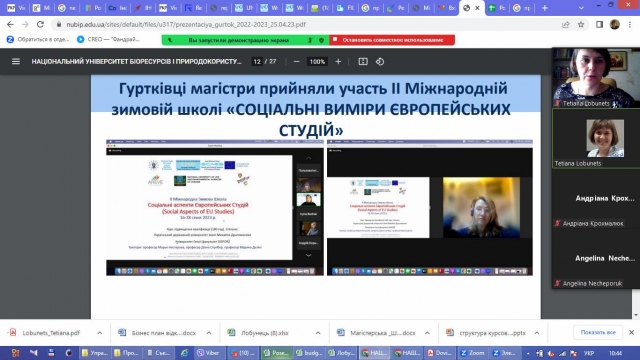Switch to Упра... folder taskbar item

[x=95, y=353]
